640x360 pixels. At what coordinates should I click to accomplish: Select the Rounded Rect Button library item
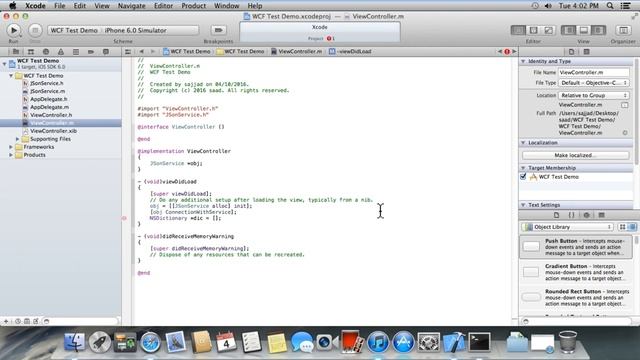point(576,298)
